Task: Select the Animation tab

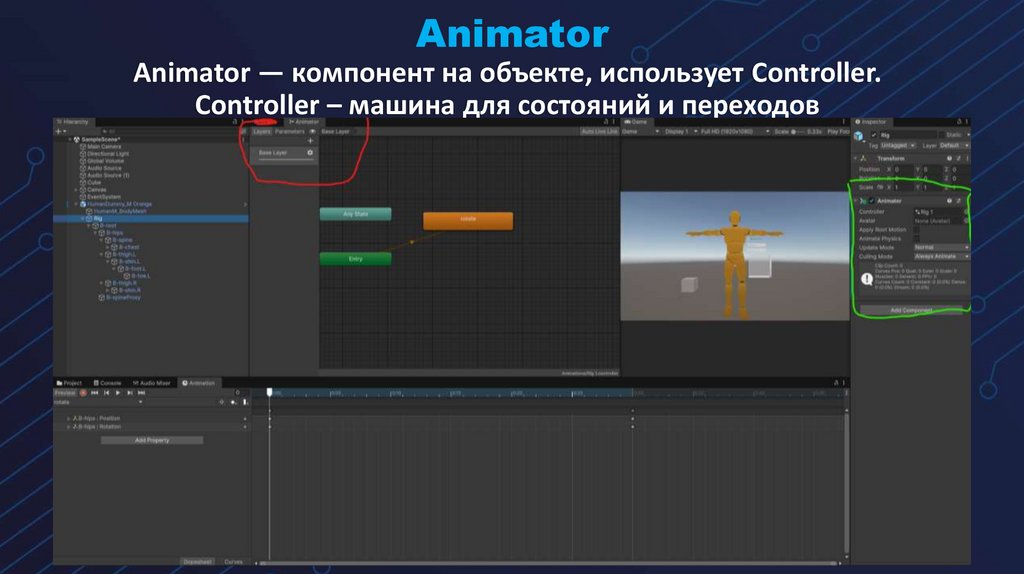Action: point(199,383)
